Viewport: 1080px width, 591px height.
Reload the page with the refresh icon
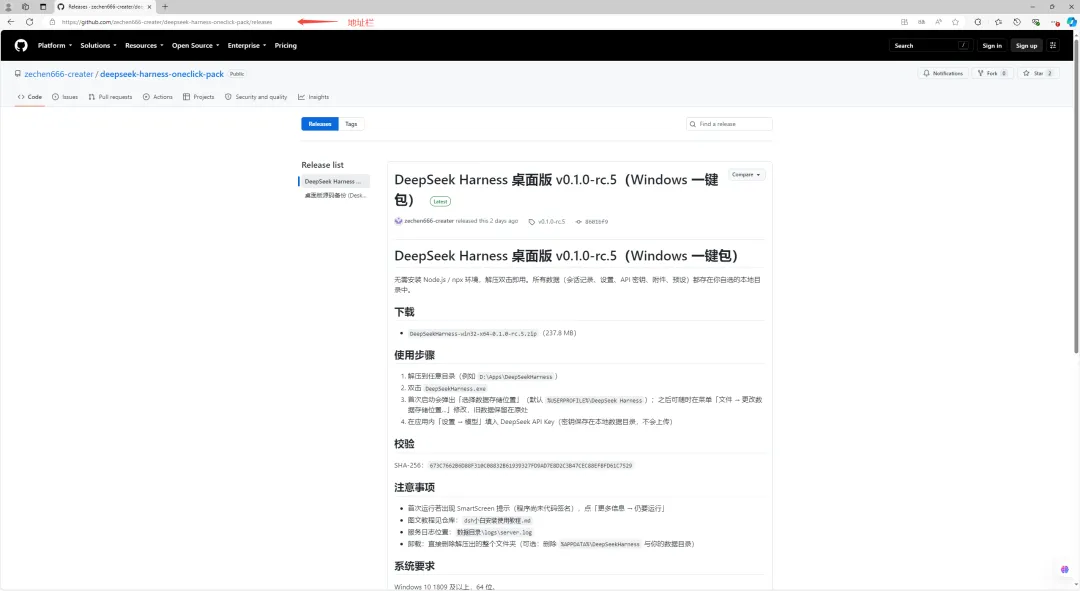(x=30, y=22)
